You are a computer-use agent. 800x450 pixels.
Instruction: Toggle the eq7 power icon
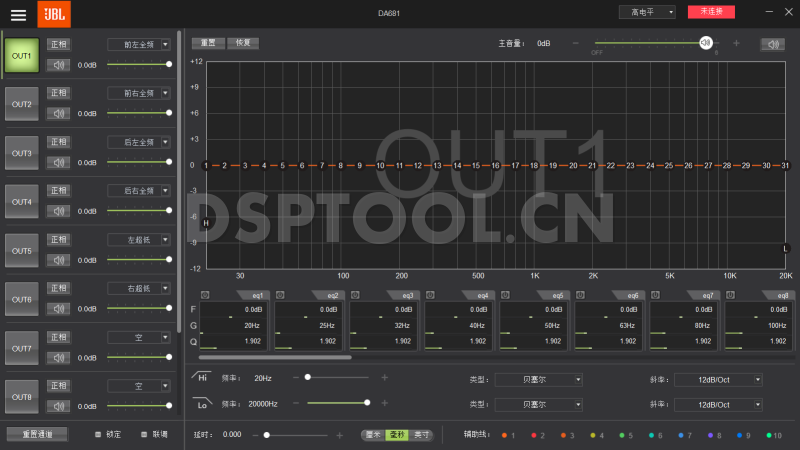[655, 295]
